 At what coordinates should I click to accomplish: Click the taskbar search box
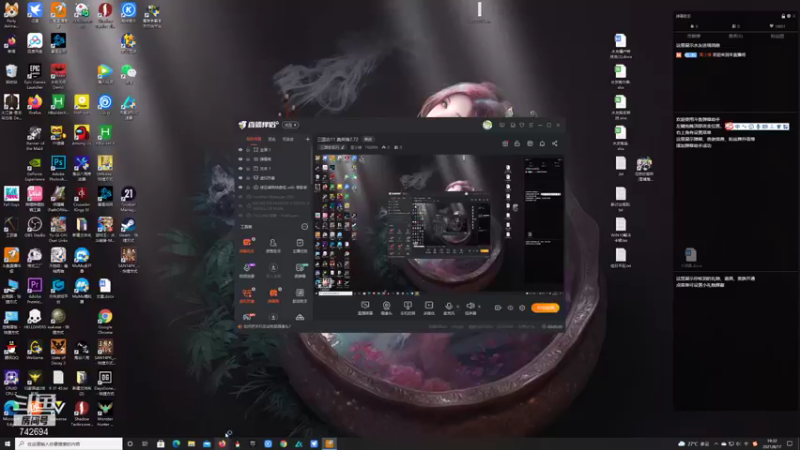pyautogui.click(x=69, y=444)
